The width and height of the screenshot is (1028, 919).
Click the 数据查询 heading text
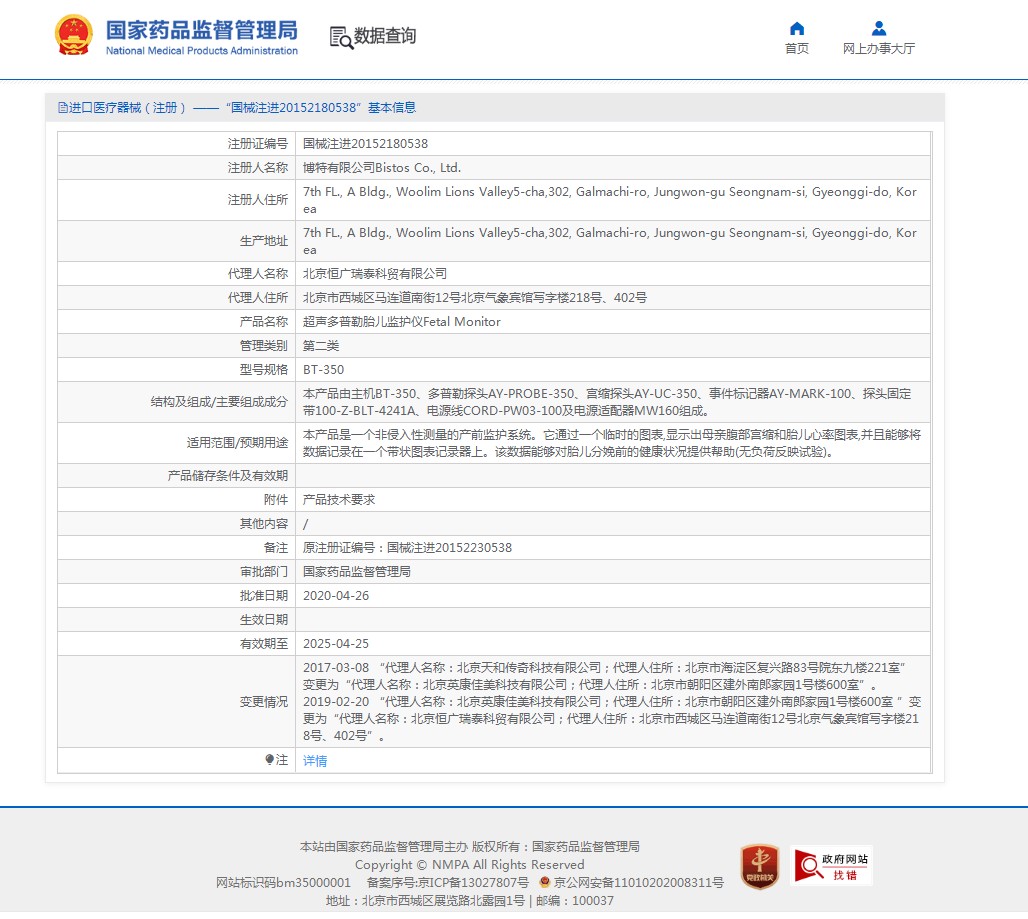point(385,36)
